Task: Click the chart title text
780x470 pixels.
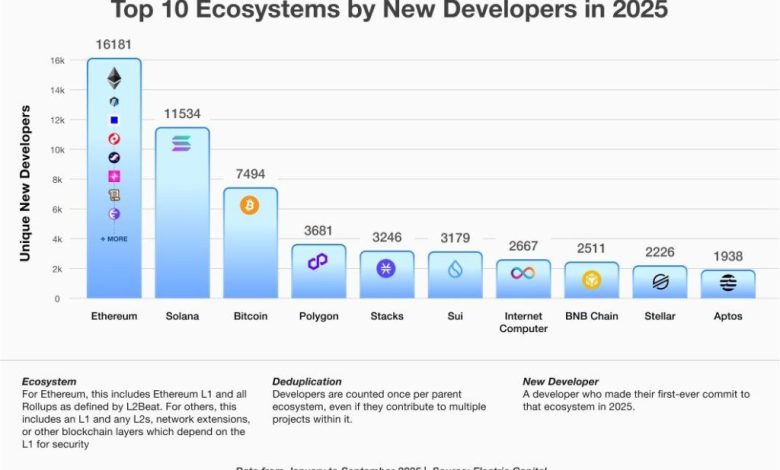Action: [389, 11]
